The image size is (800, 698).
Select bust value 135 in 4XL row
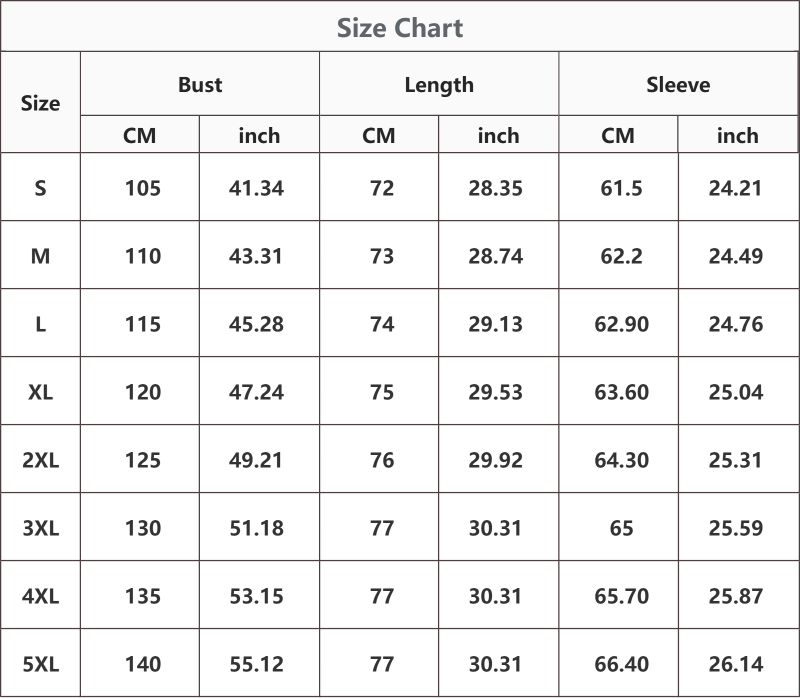[x=143, y=596]
